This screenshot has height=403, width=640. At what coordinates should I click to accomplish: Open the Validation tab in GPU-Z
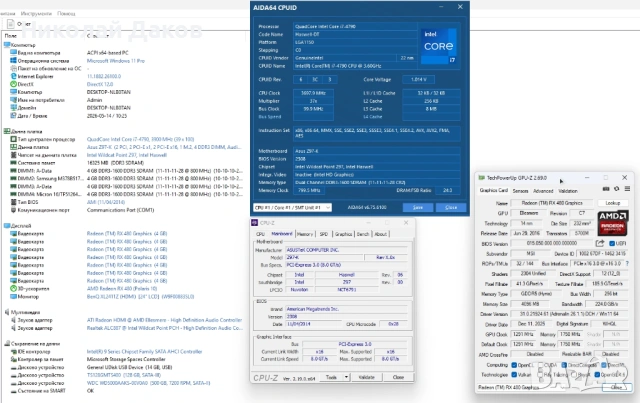[568, 191]
